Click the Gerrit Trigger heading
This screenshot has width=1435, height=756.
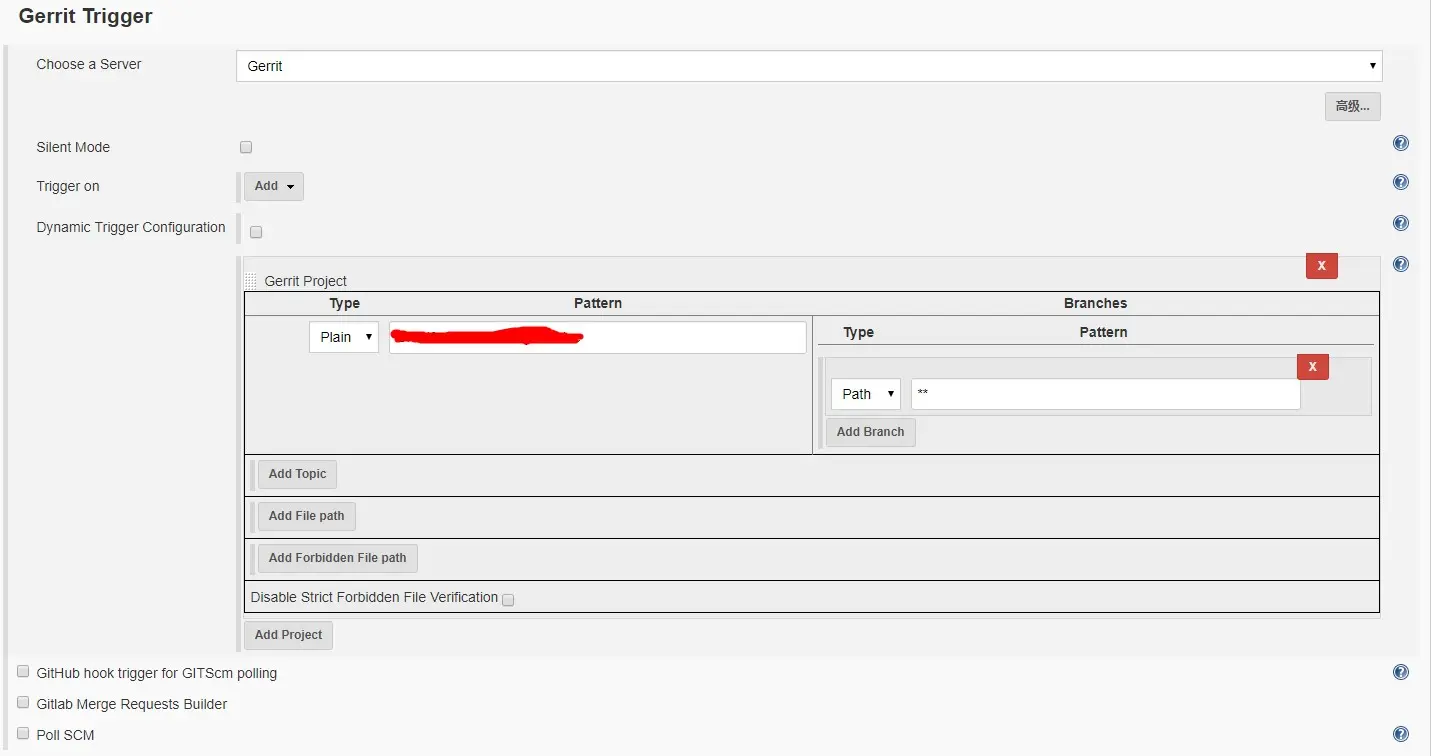tap(86, 17)
